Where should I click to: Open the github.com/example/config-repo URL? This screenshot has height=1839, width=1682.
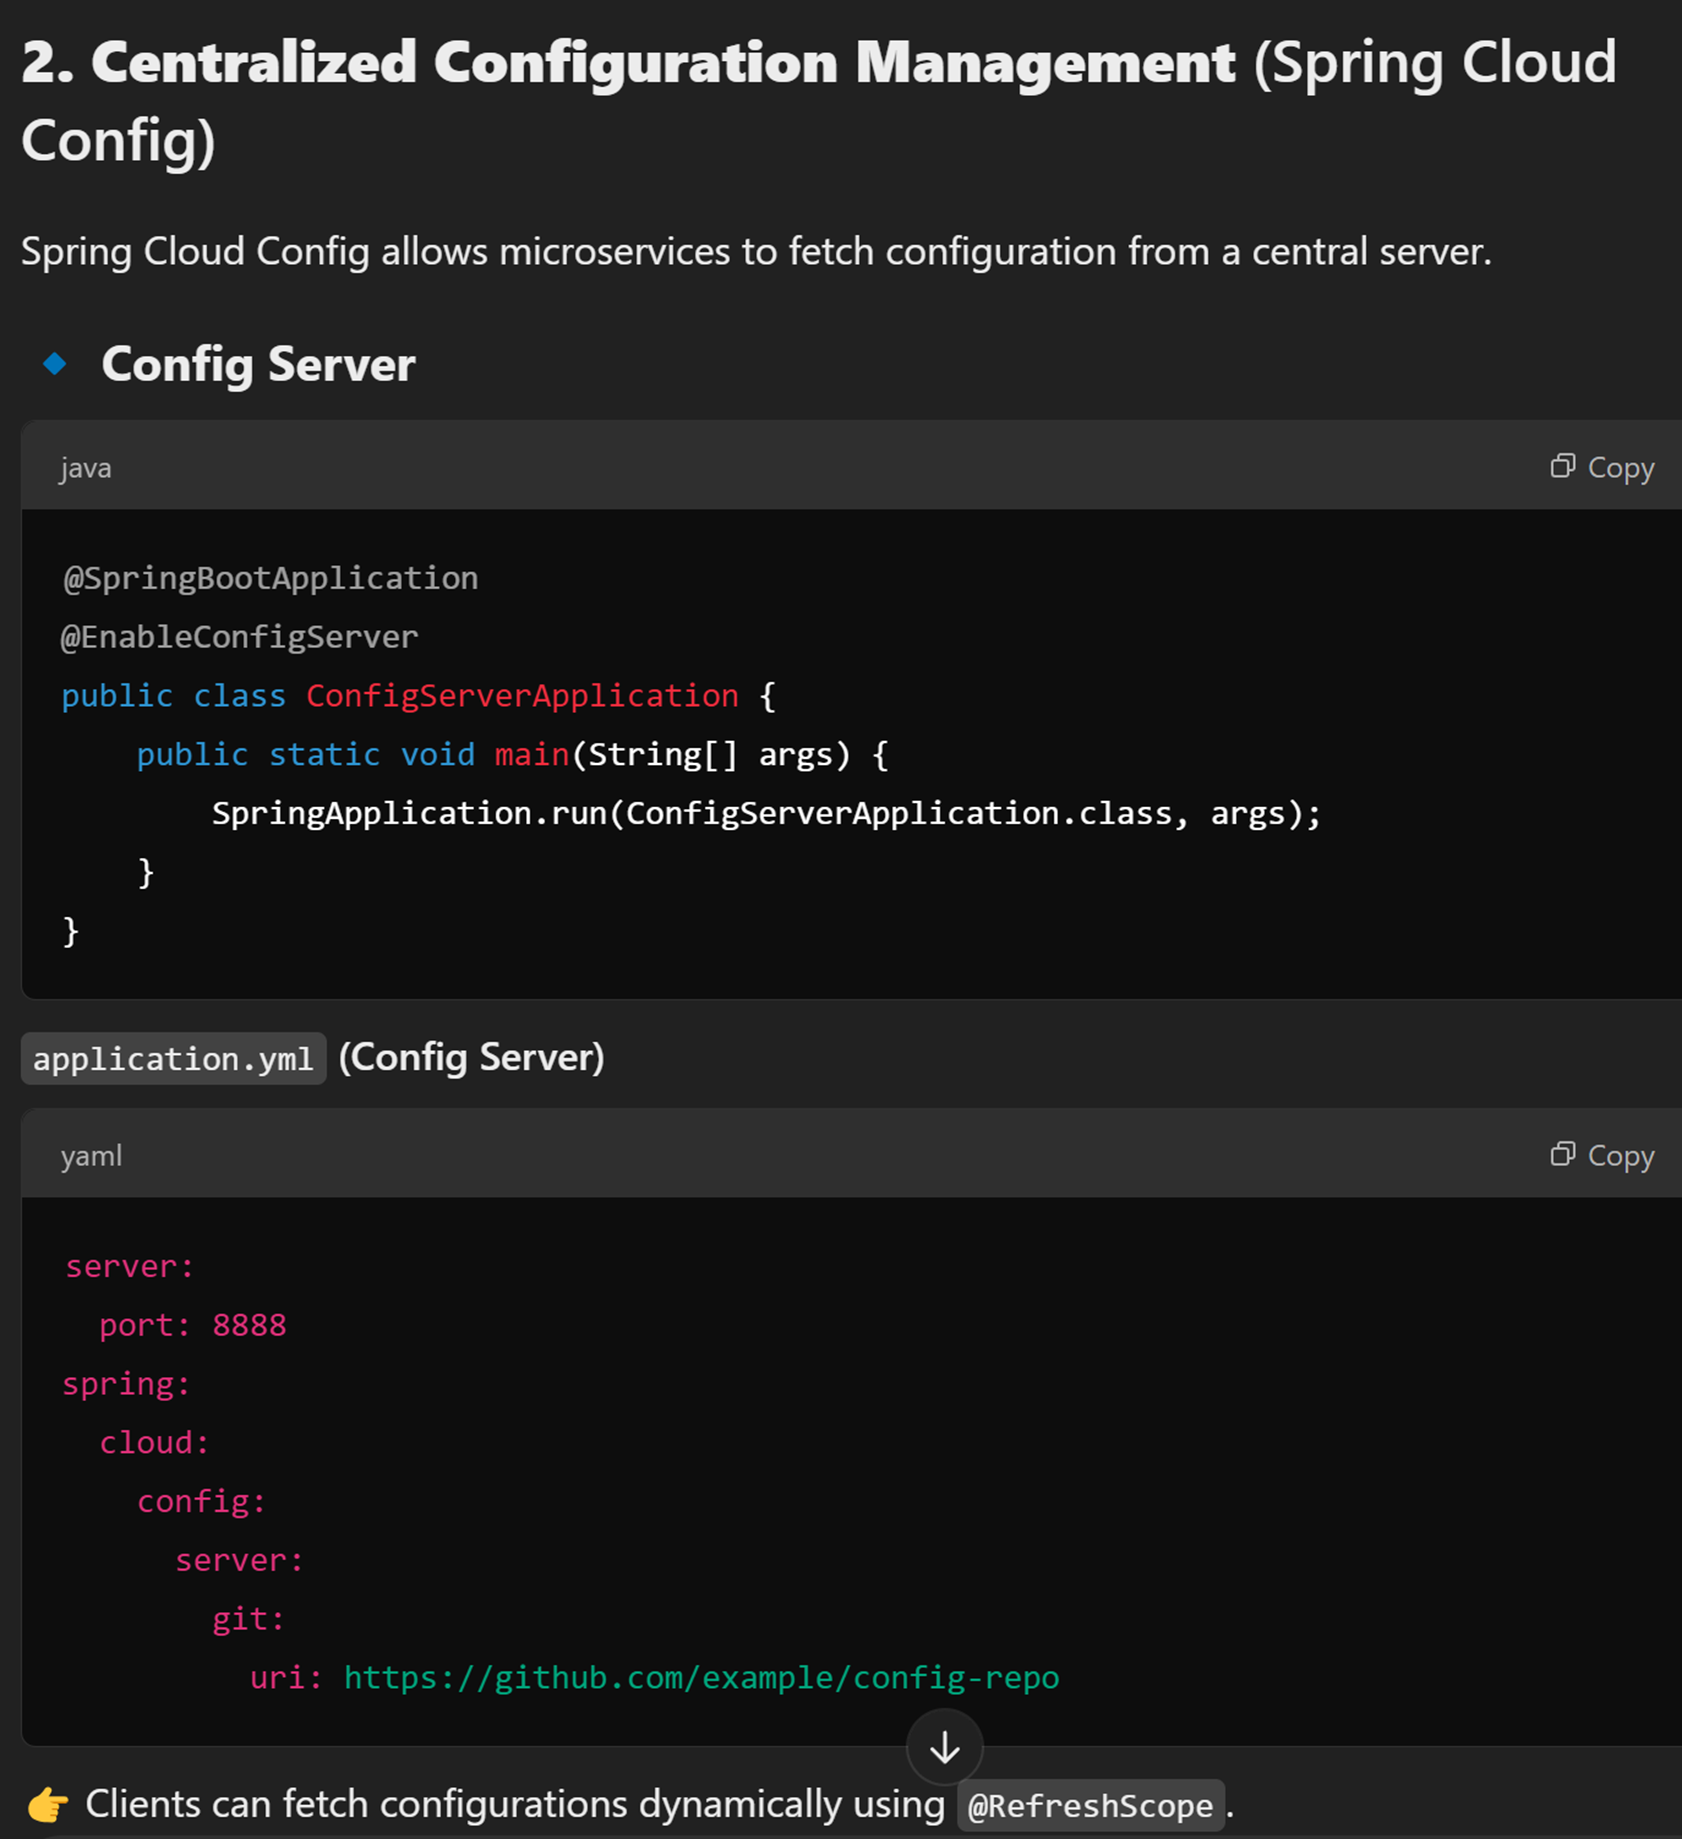click(x=701, y=1677)
